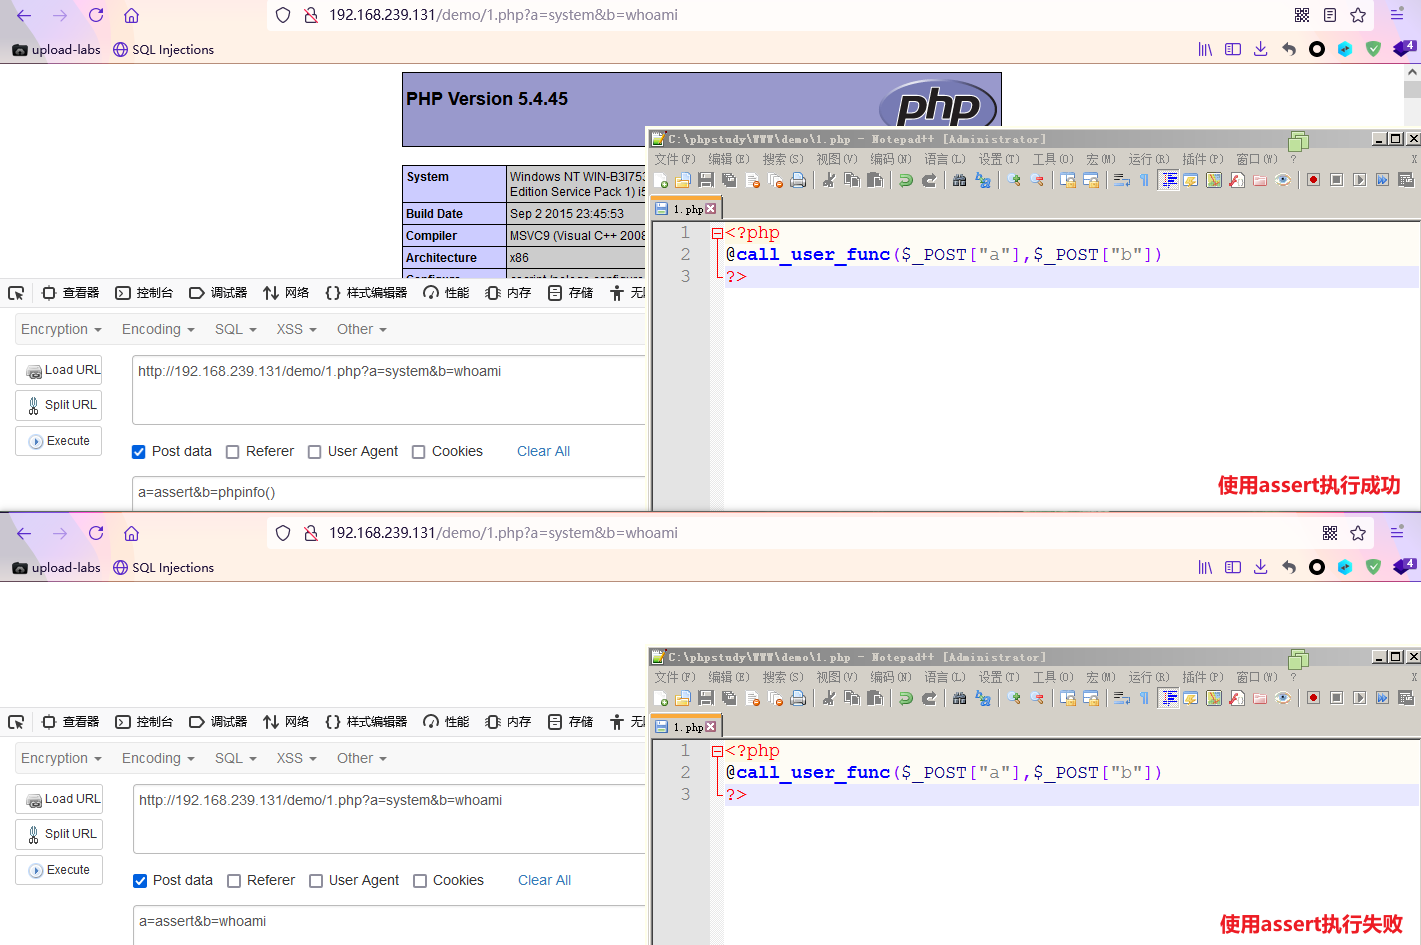Screen dimensions: 1421x945
Task: Open Encoding dropdown in lower HackBar
Action: click(x=158, y=758)
